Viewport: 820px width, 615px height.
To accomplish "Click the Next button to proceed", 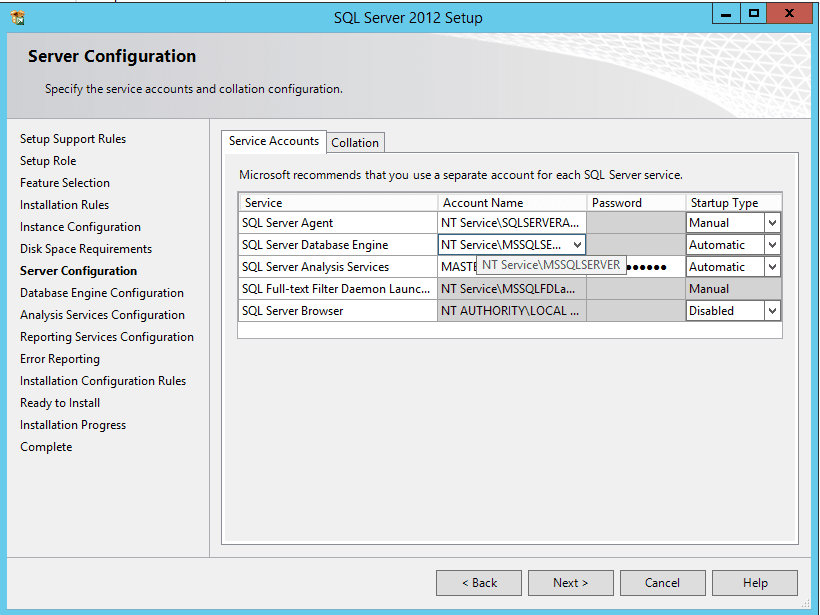I will click(x=570, y=582).
